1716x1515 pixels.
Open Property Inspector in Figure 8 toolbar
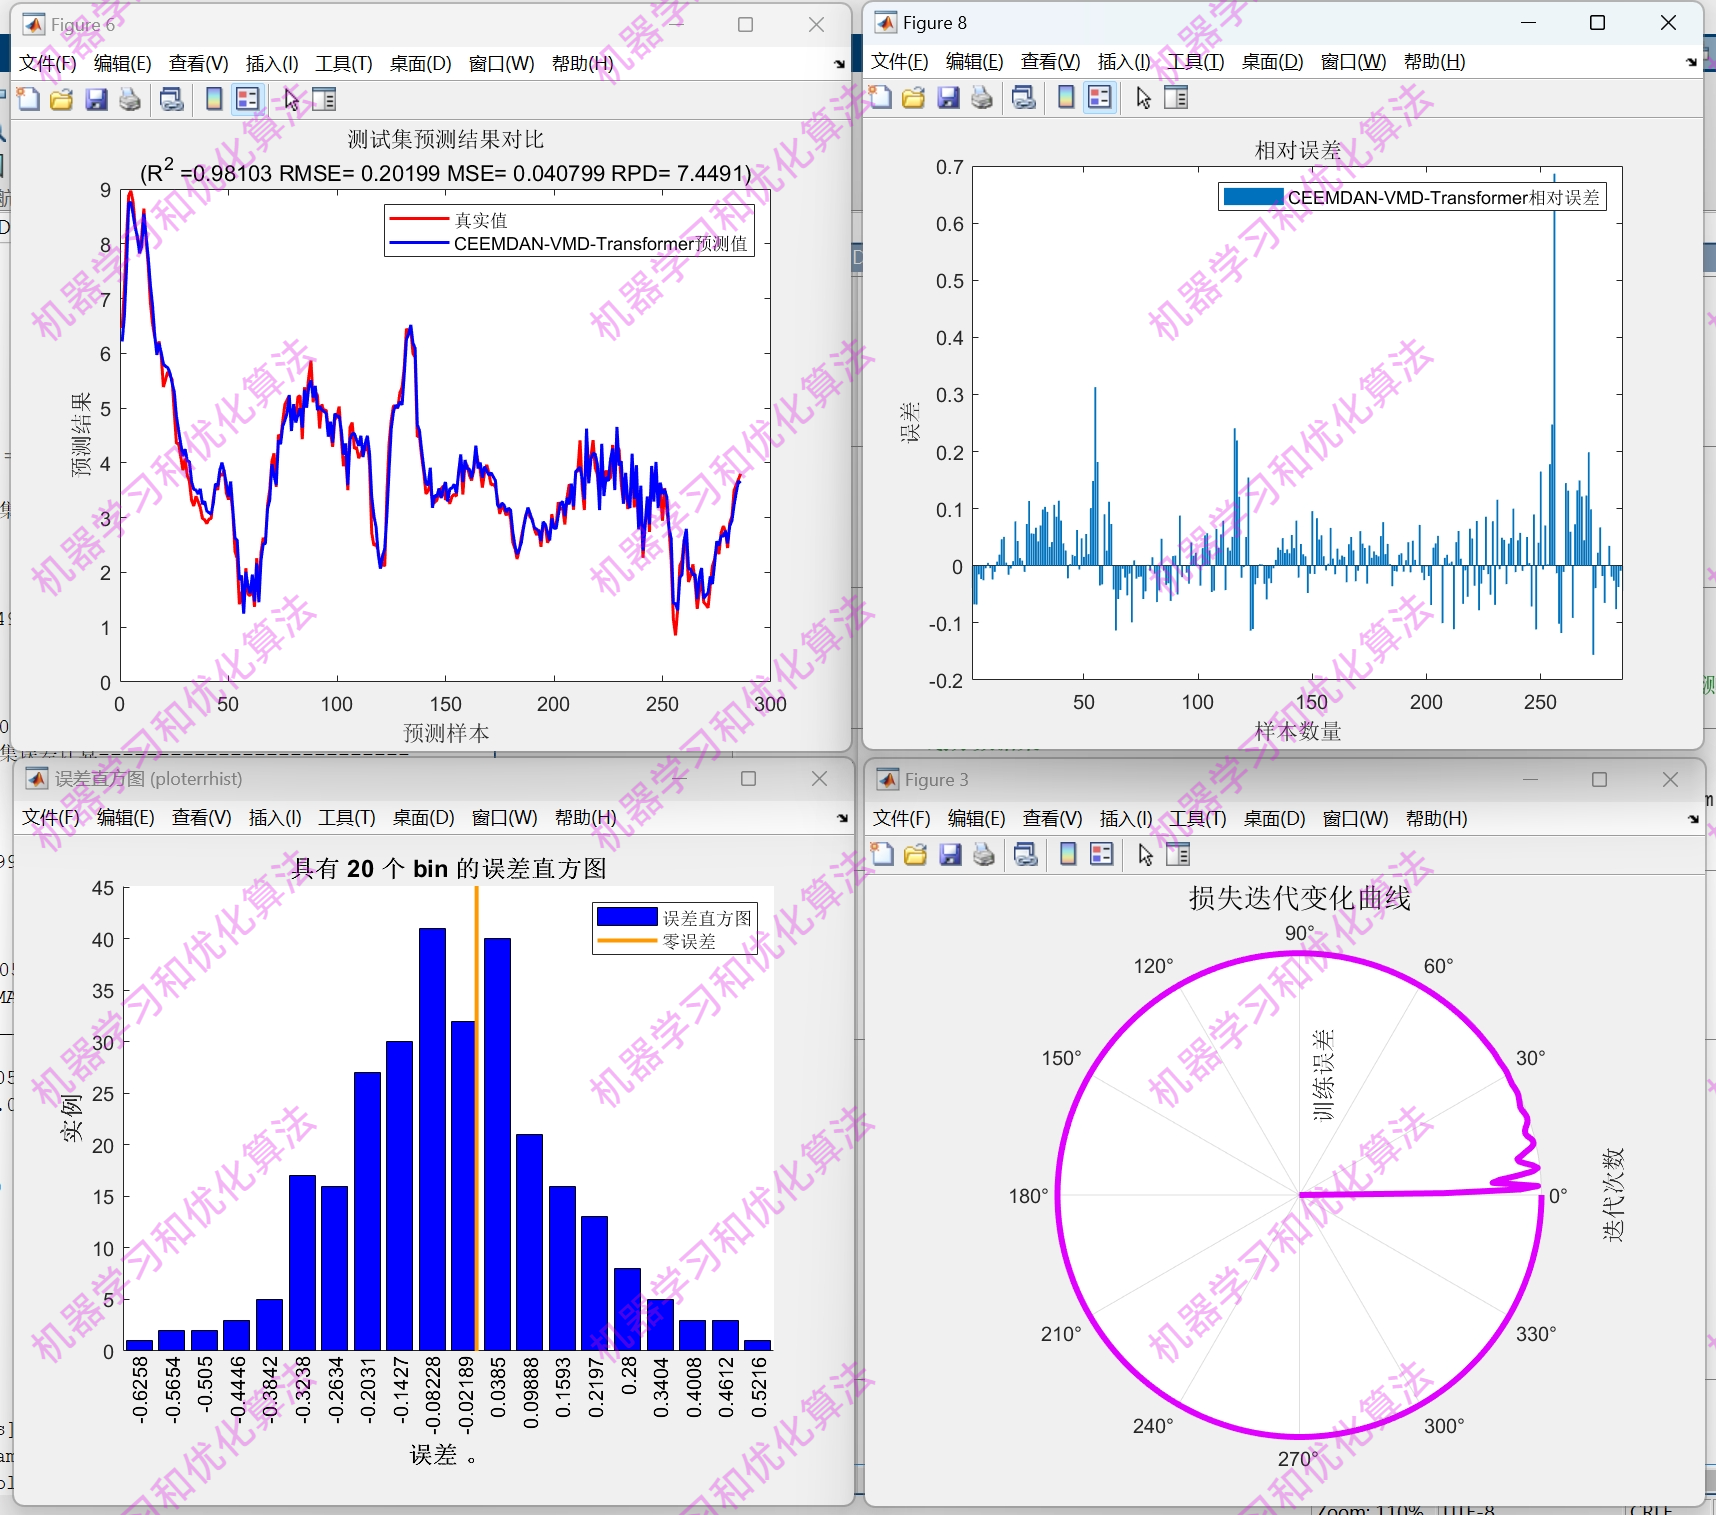point(1176,97)
